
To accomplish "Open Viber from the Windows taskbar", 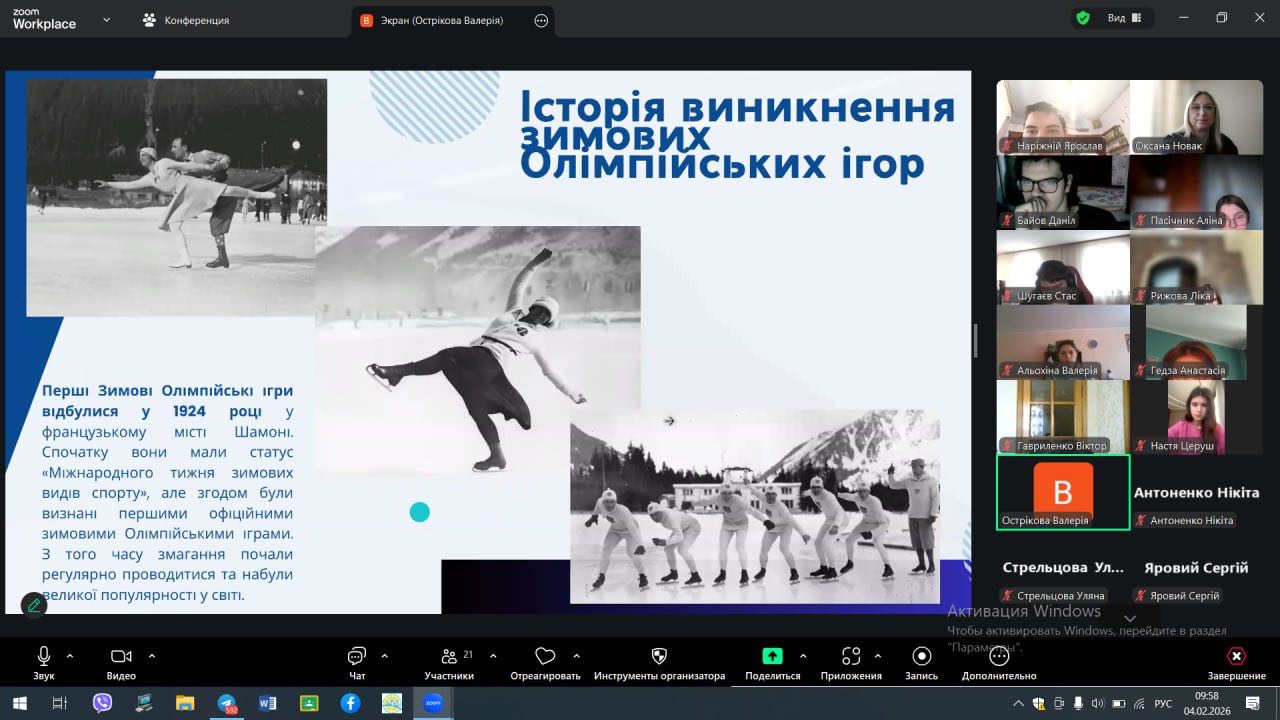I will click(102, 703).
